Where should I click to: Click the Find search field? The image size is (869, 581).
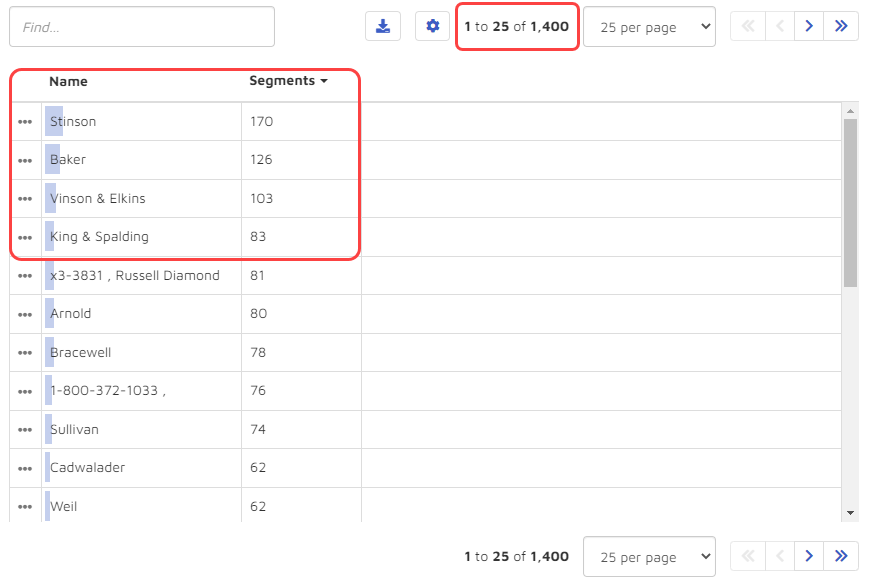point(142,27)
